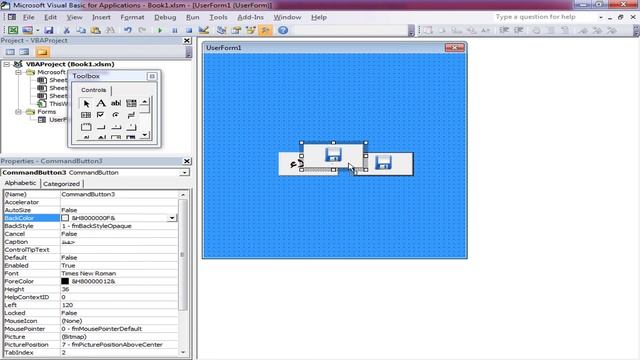Screen dimensions: 640x360
Task: Select the OptionButton tool in Toolbox
Action: (x=116, y=115)
